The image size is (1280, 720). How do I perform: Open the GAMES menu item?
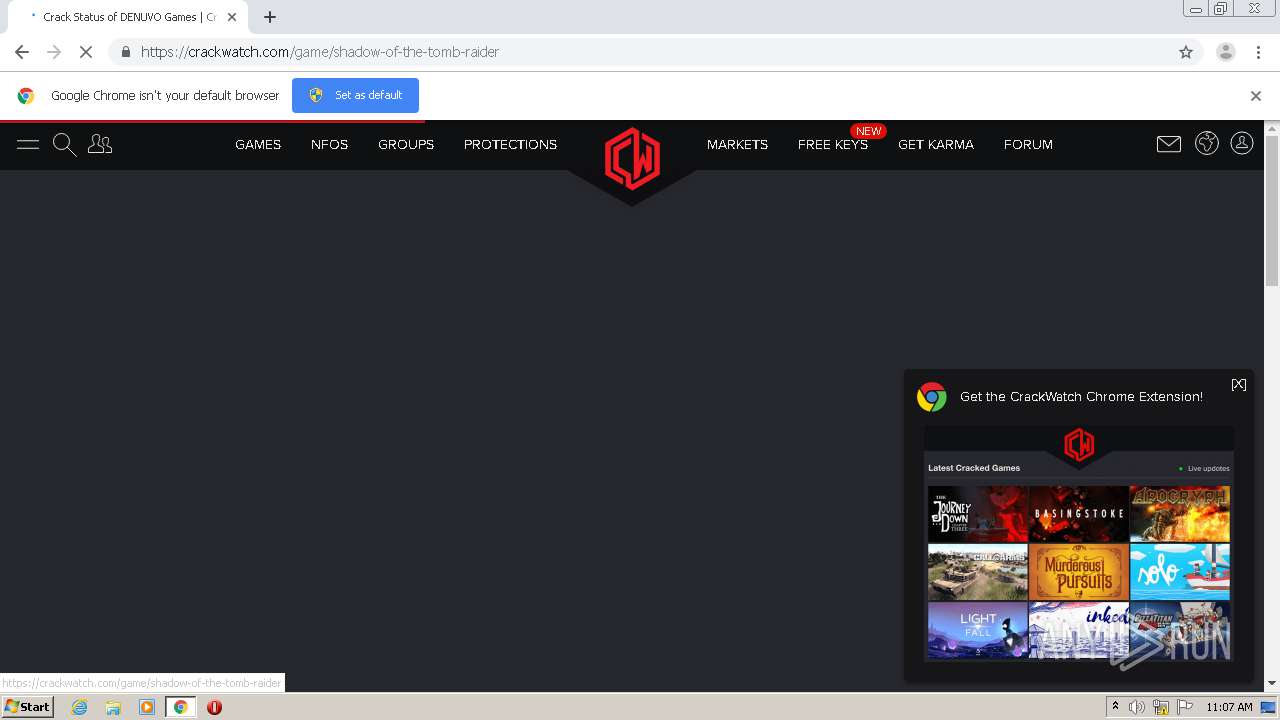tap(258, 145)
